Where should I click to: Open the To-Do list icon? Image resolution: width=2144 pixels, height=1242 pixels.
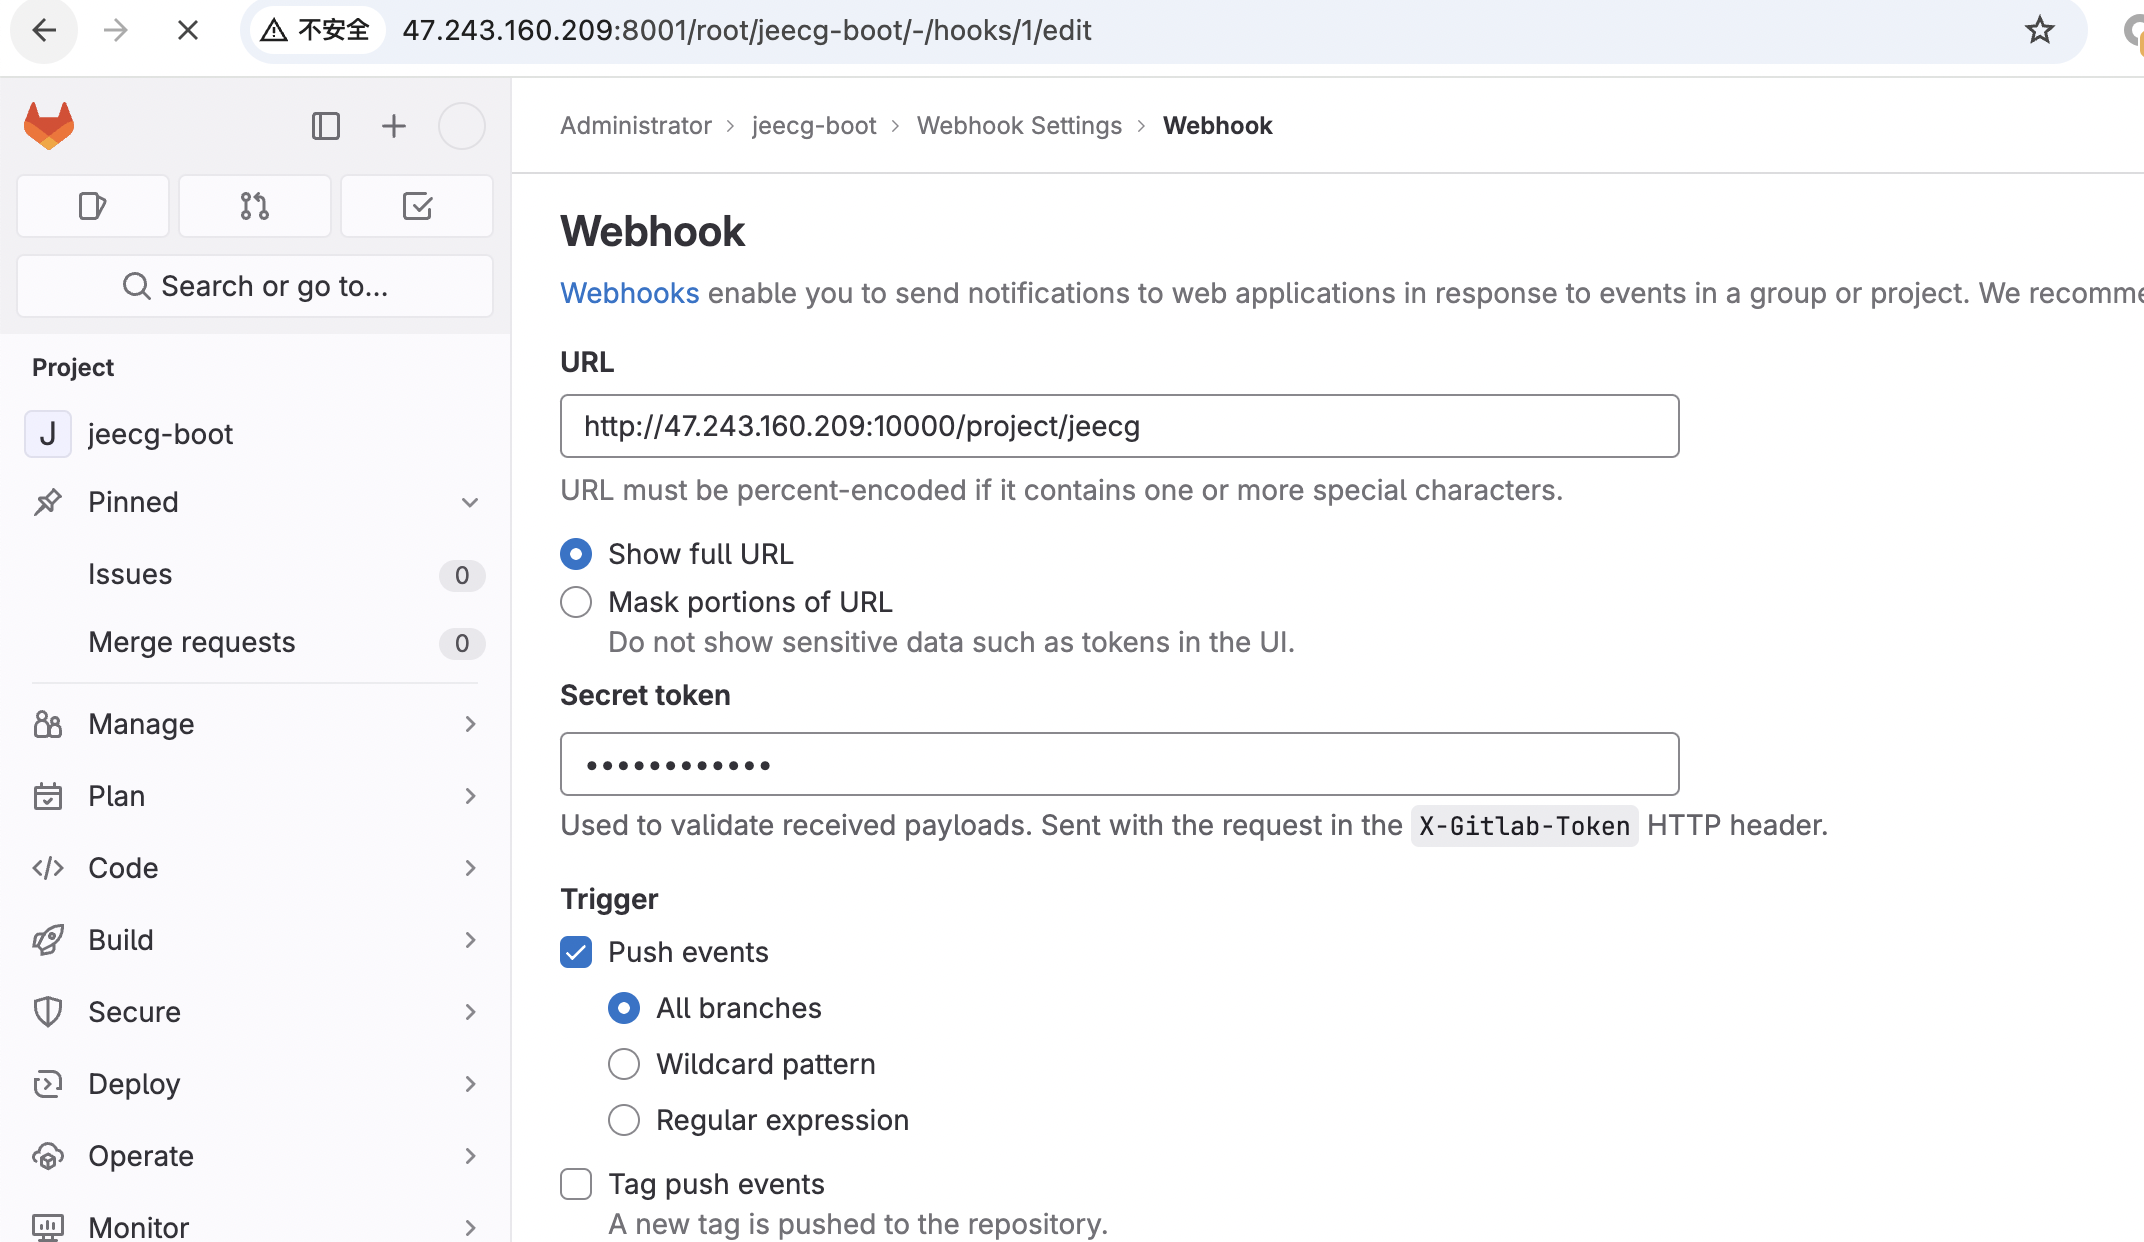coord(417,206)
